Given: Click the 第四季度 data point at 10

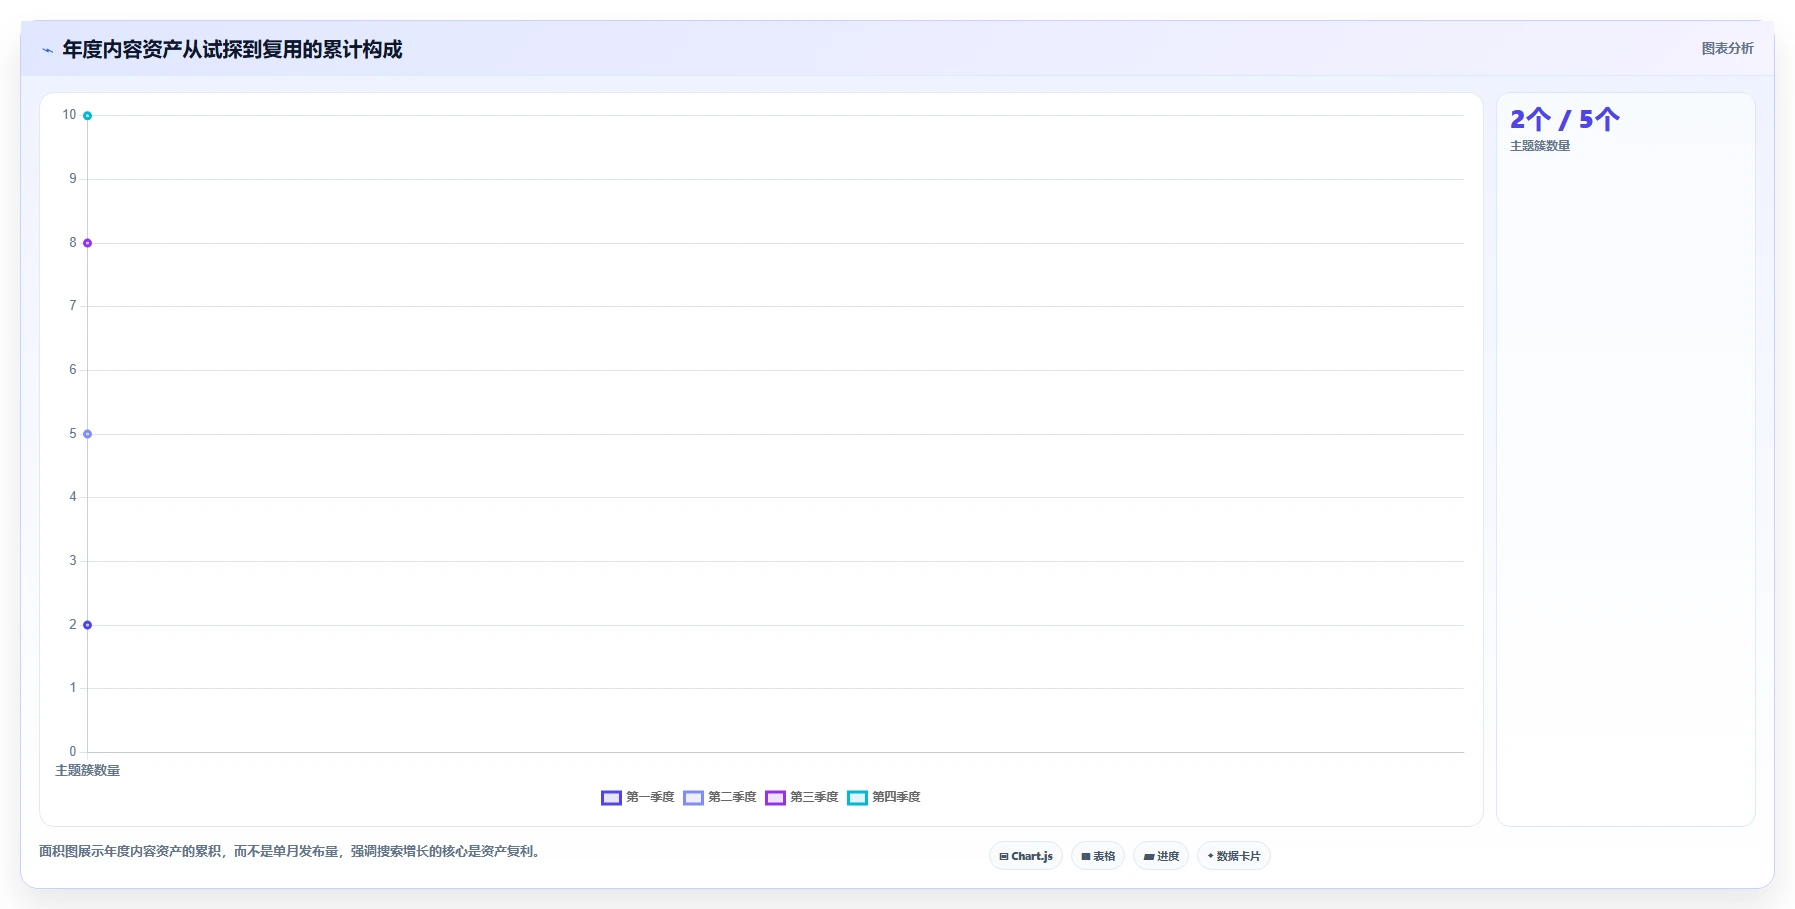Looking at the screenshot, I should 87,116.
